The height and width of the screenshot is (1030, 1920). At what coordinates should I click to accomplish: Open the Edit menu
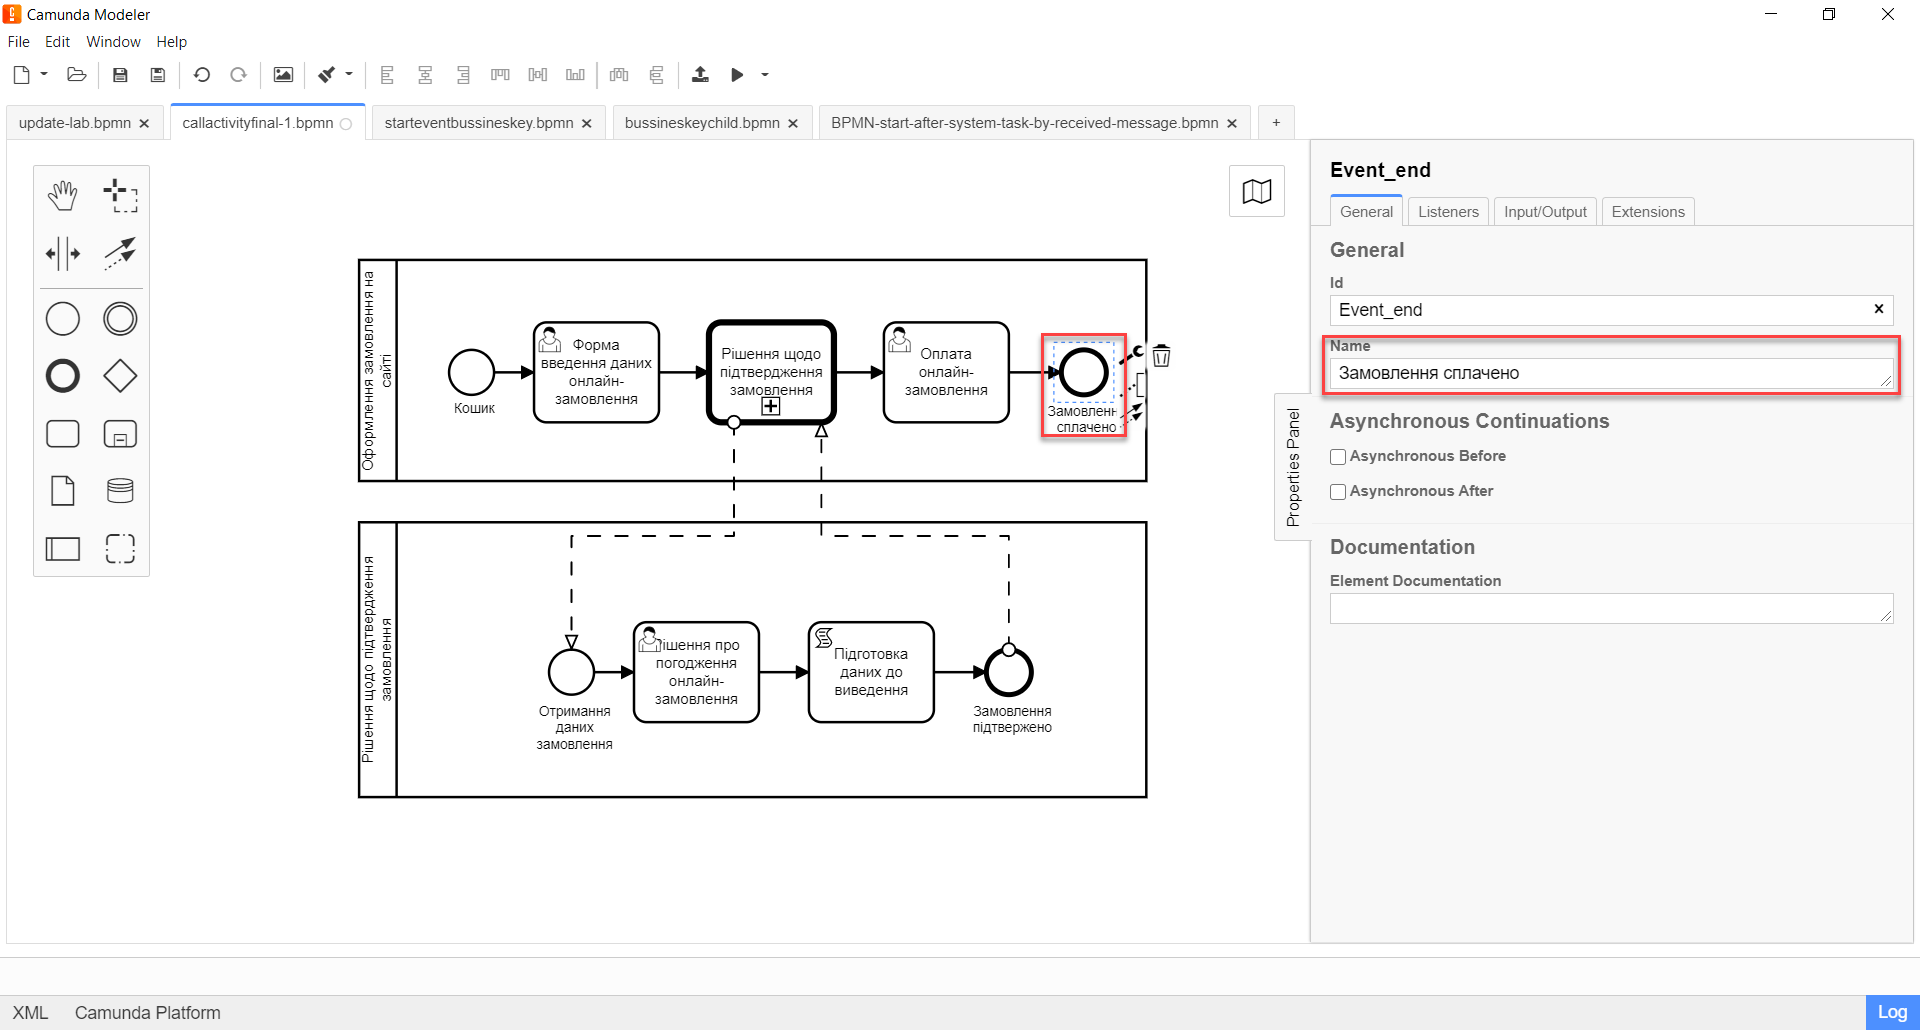[x=57, y=42]
